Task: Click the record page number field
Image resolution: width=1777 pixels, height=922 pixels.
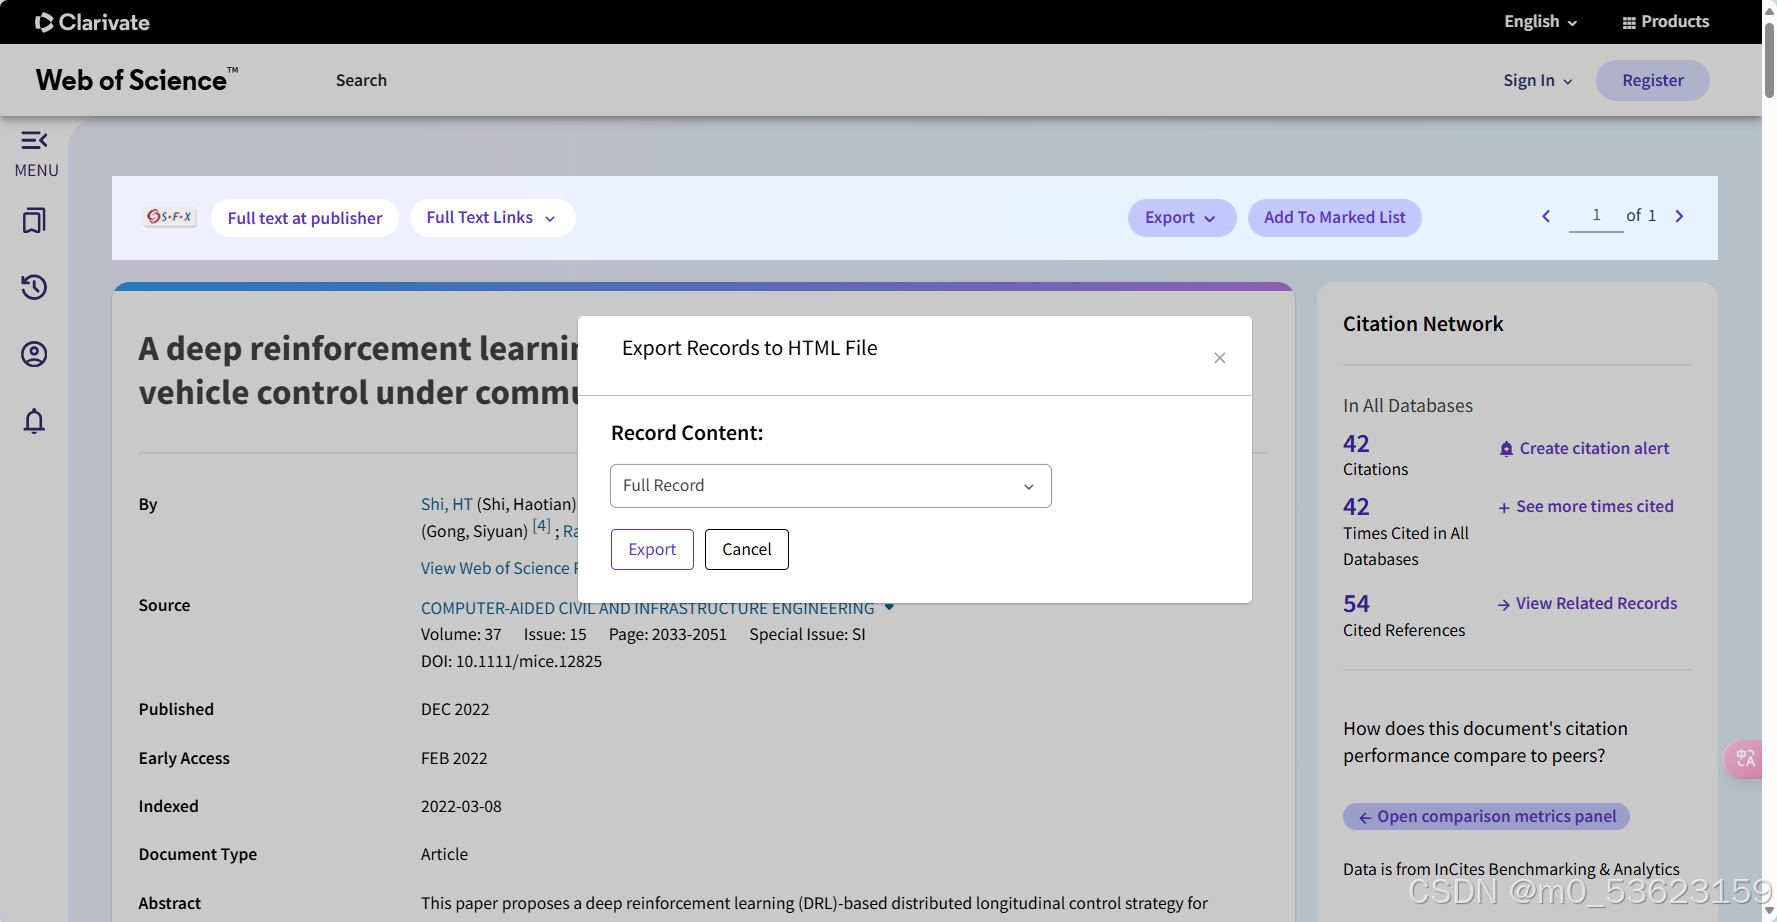Action: coord(1596,216)
